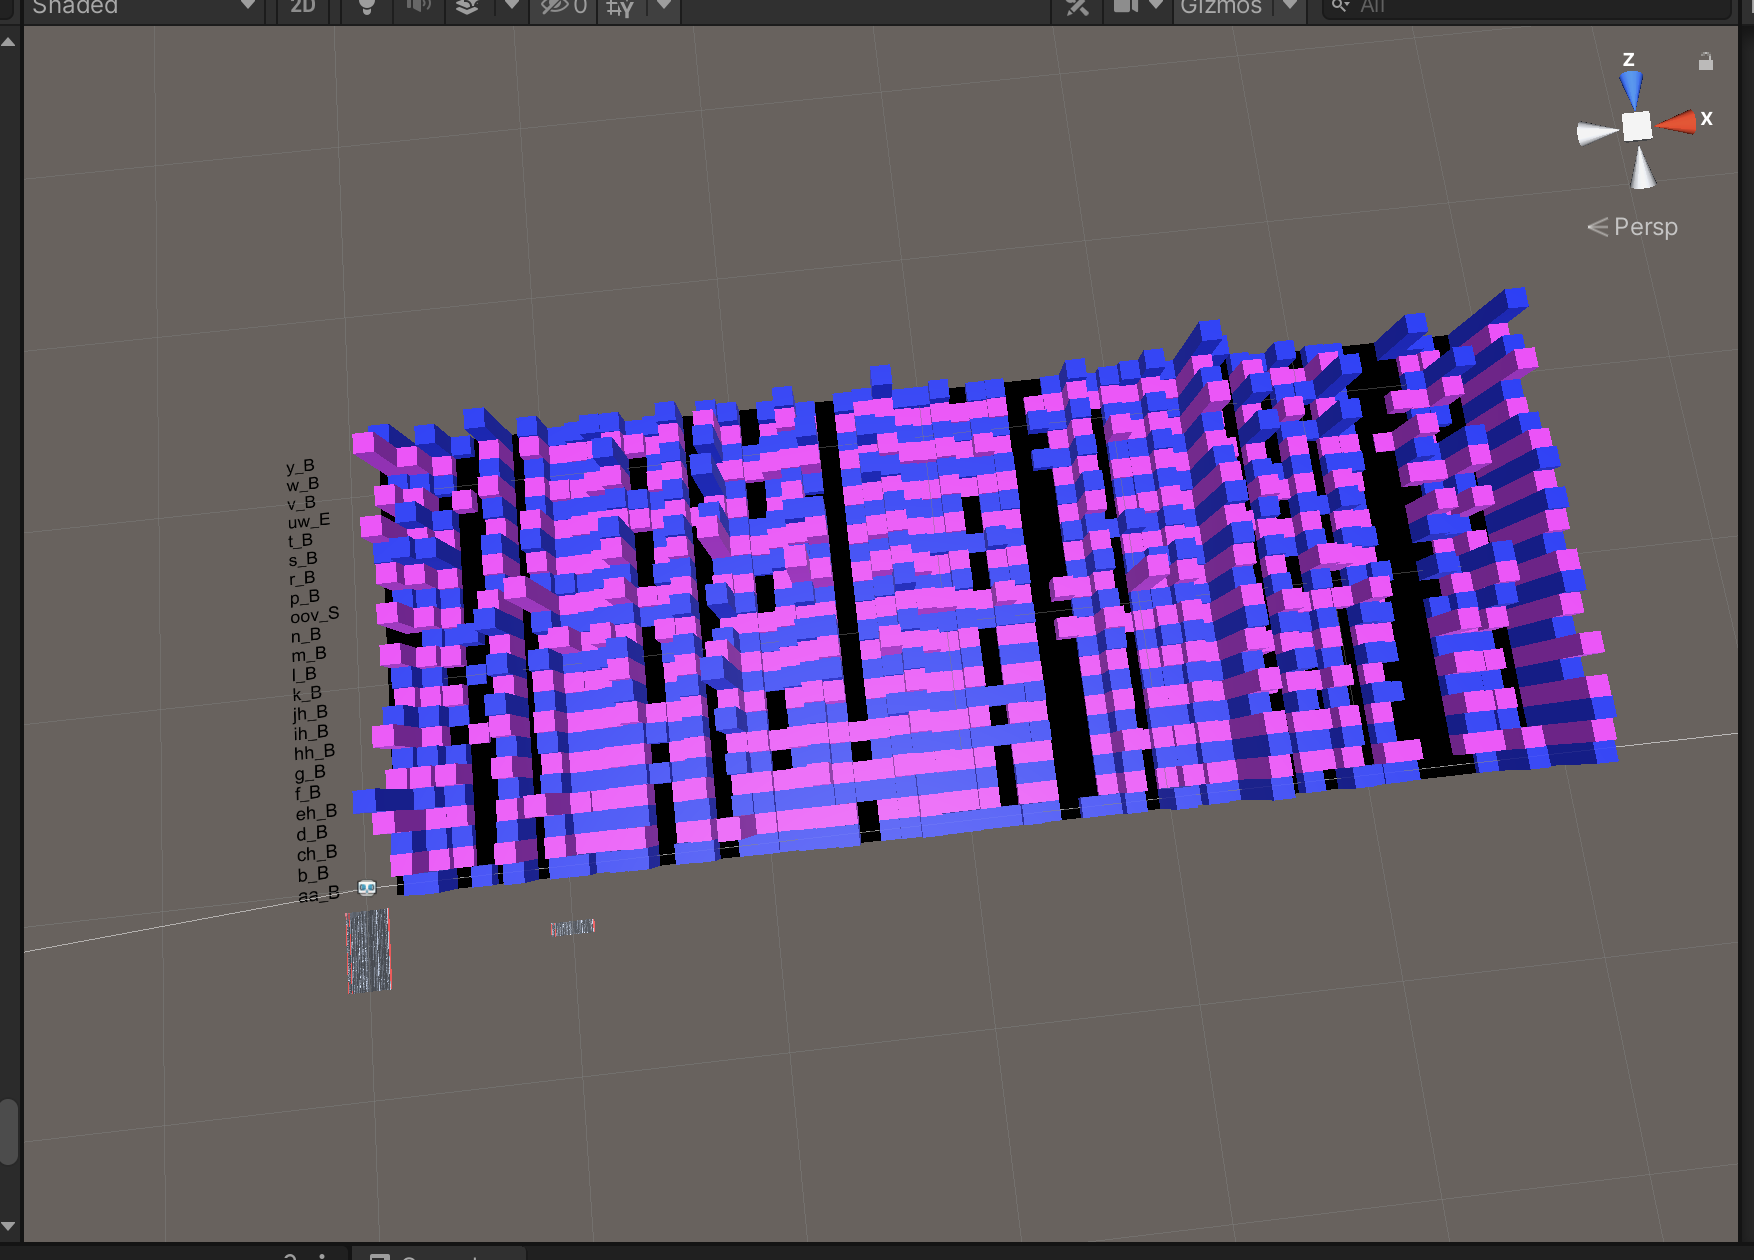Click the hidden objects eye icon
The width and height of the screenshot is (1754, 1260).
[x=562, y=7]
